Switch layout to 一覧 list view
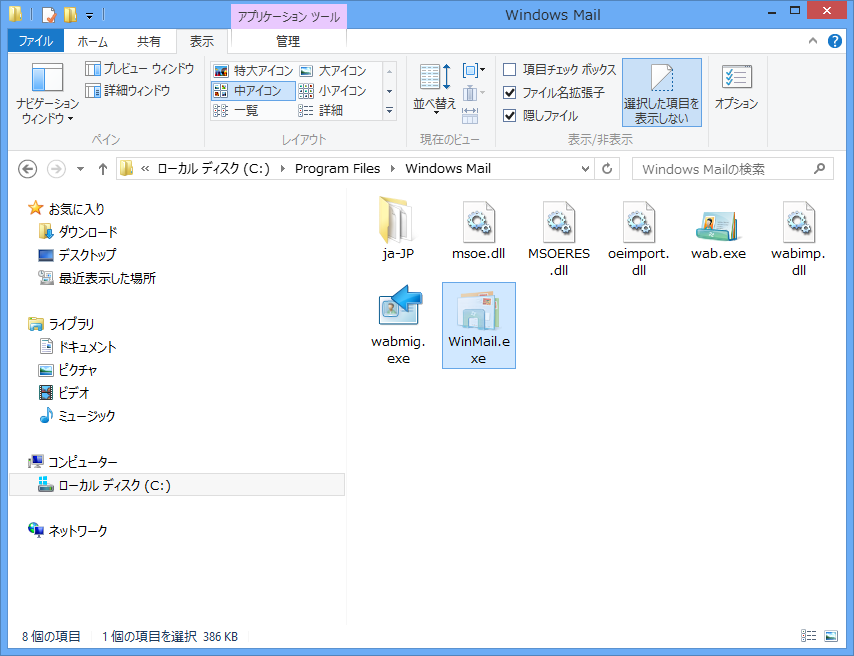The width and height of the screenshot is (854, 656). tap(235, 111)
